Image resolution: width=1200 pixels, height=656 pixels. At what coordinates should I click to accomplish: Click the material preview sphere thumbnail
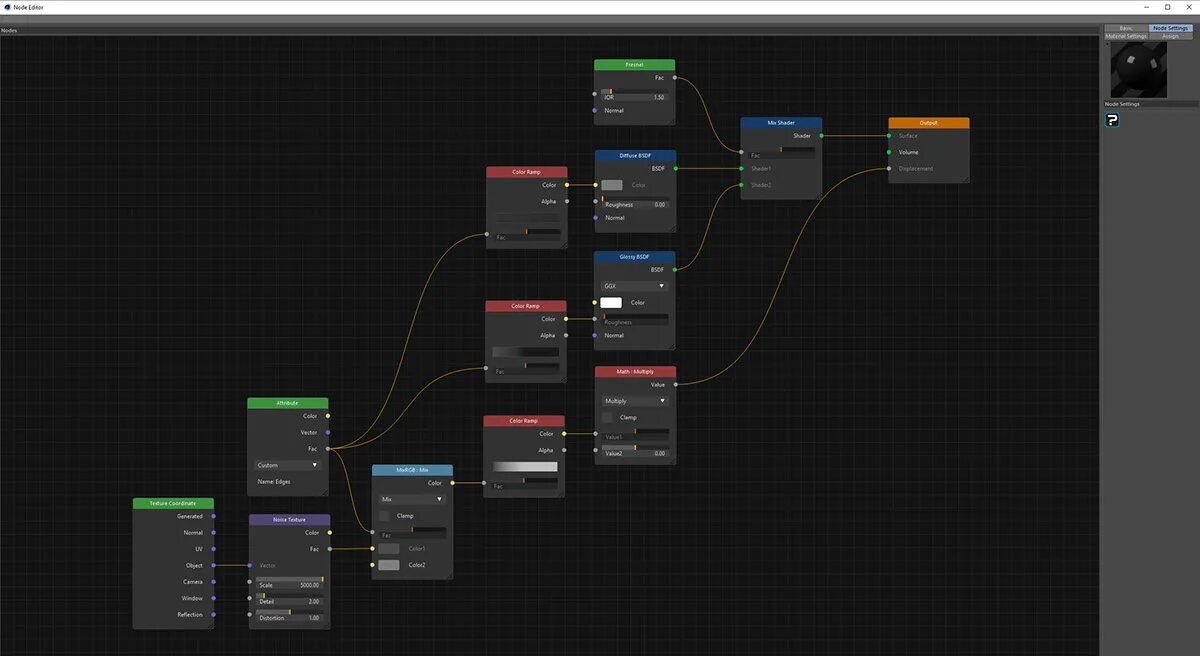click(1139, 68)
